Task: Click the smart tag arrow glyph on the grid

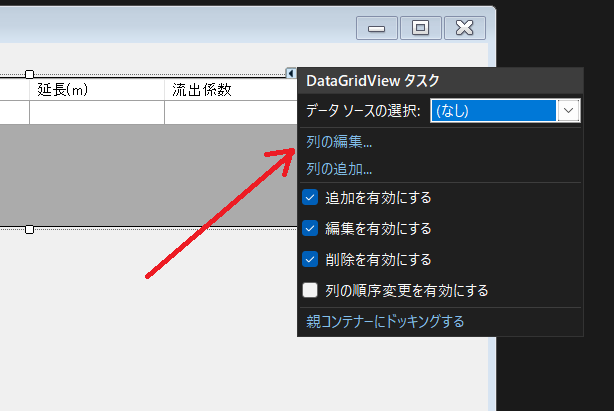Action: click(x=290, y=73)
